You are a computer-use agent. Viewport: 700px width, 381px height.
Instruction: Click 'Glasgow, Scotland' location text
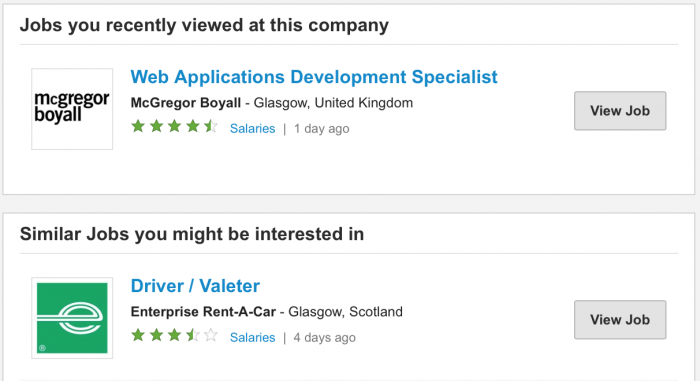346,312
